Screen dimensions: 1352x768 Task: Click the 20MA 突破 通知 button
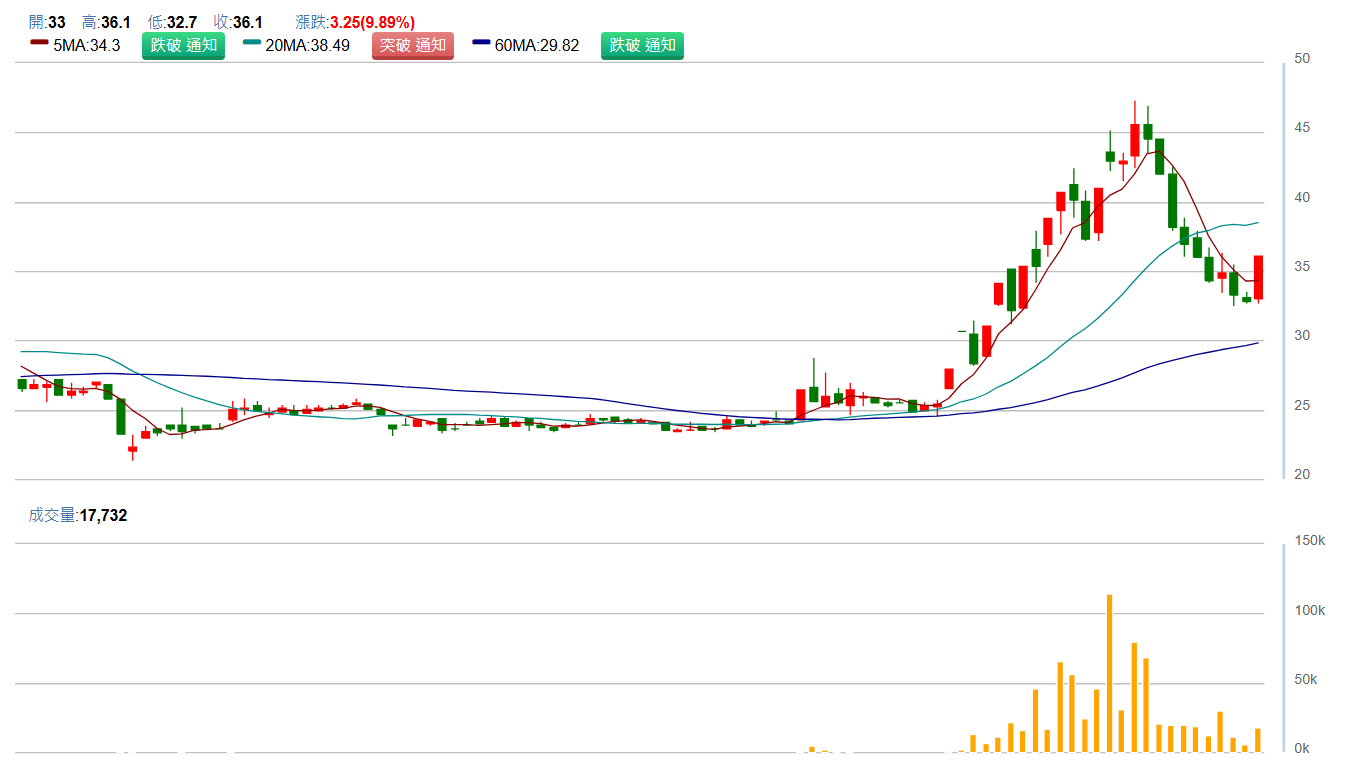[x=412, y=45]
